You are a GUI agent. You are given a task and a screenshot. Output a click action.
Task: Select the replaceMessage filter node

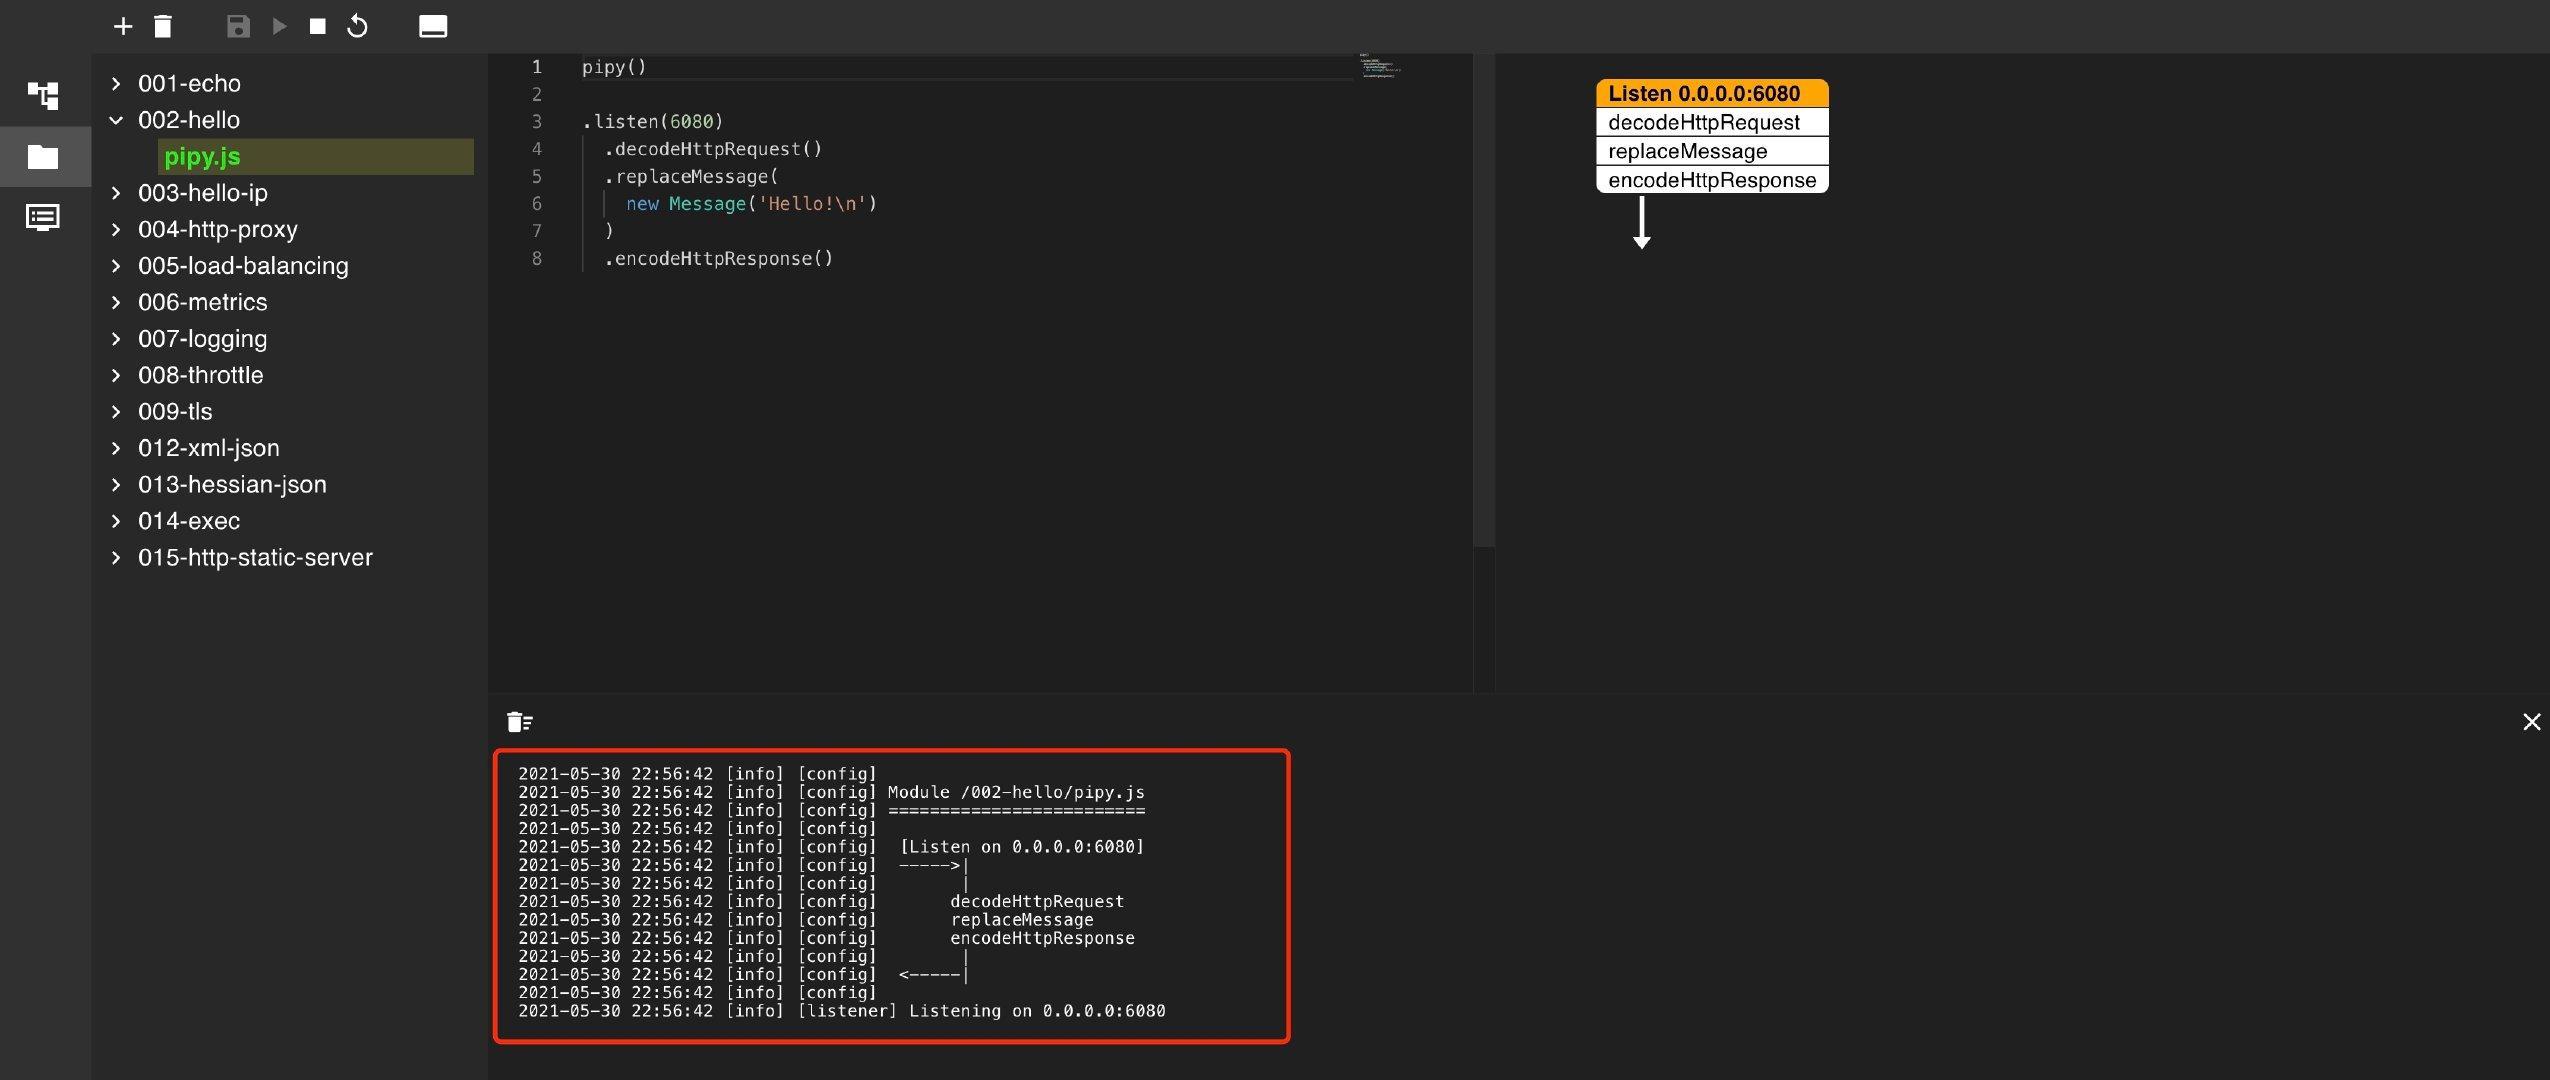pos(1712,152)
